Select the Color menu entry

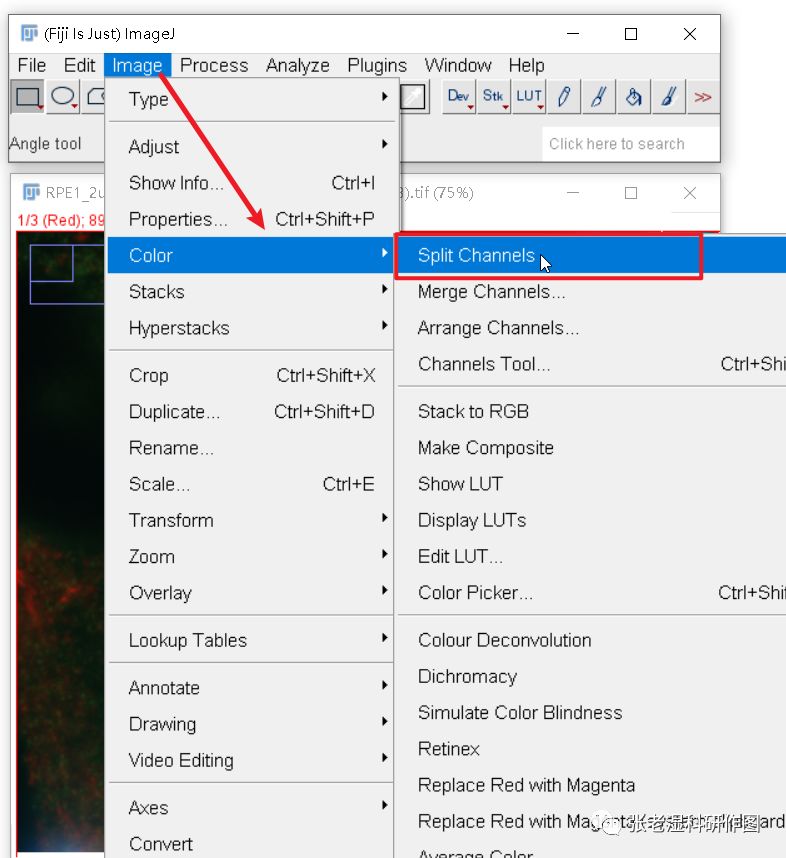point(251,255)
